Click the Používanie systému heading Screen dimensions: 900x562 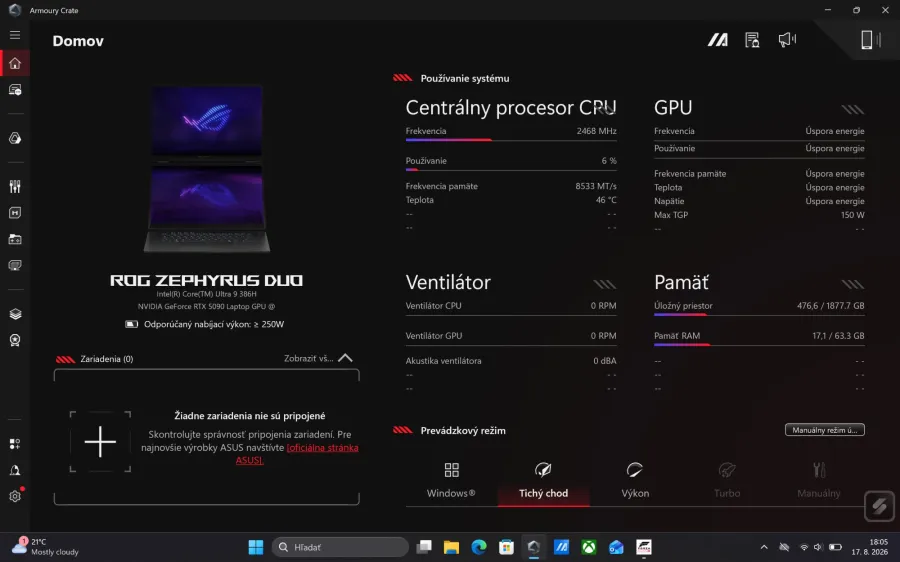pyautogui.click(x=465, y=78)
